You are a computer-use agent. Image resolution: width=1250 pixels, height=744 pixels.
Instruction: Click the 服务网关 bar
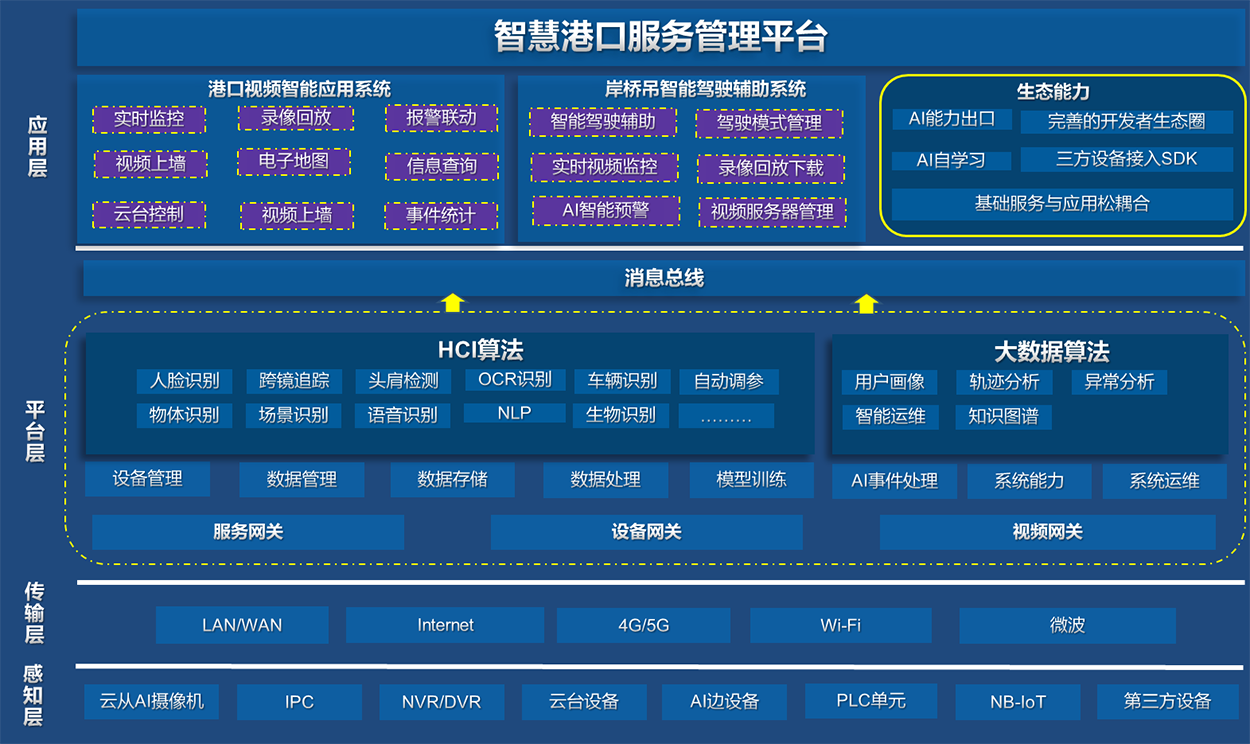248,532
